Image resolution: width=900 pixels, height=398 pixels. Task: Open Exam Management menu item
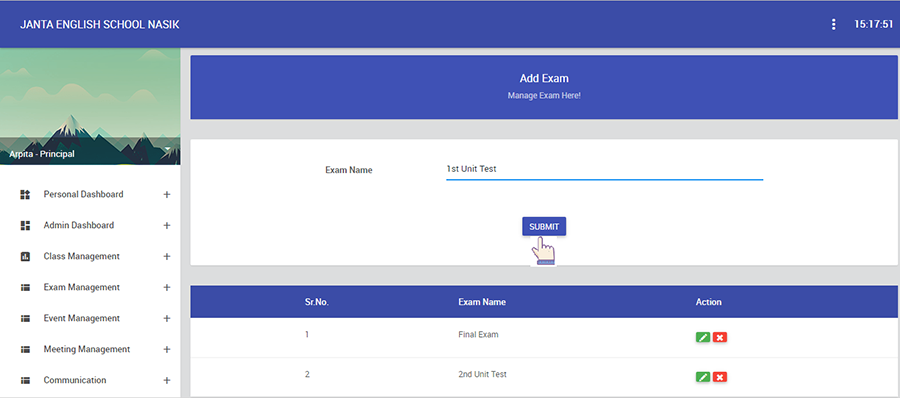pos(82,287)
